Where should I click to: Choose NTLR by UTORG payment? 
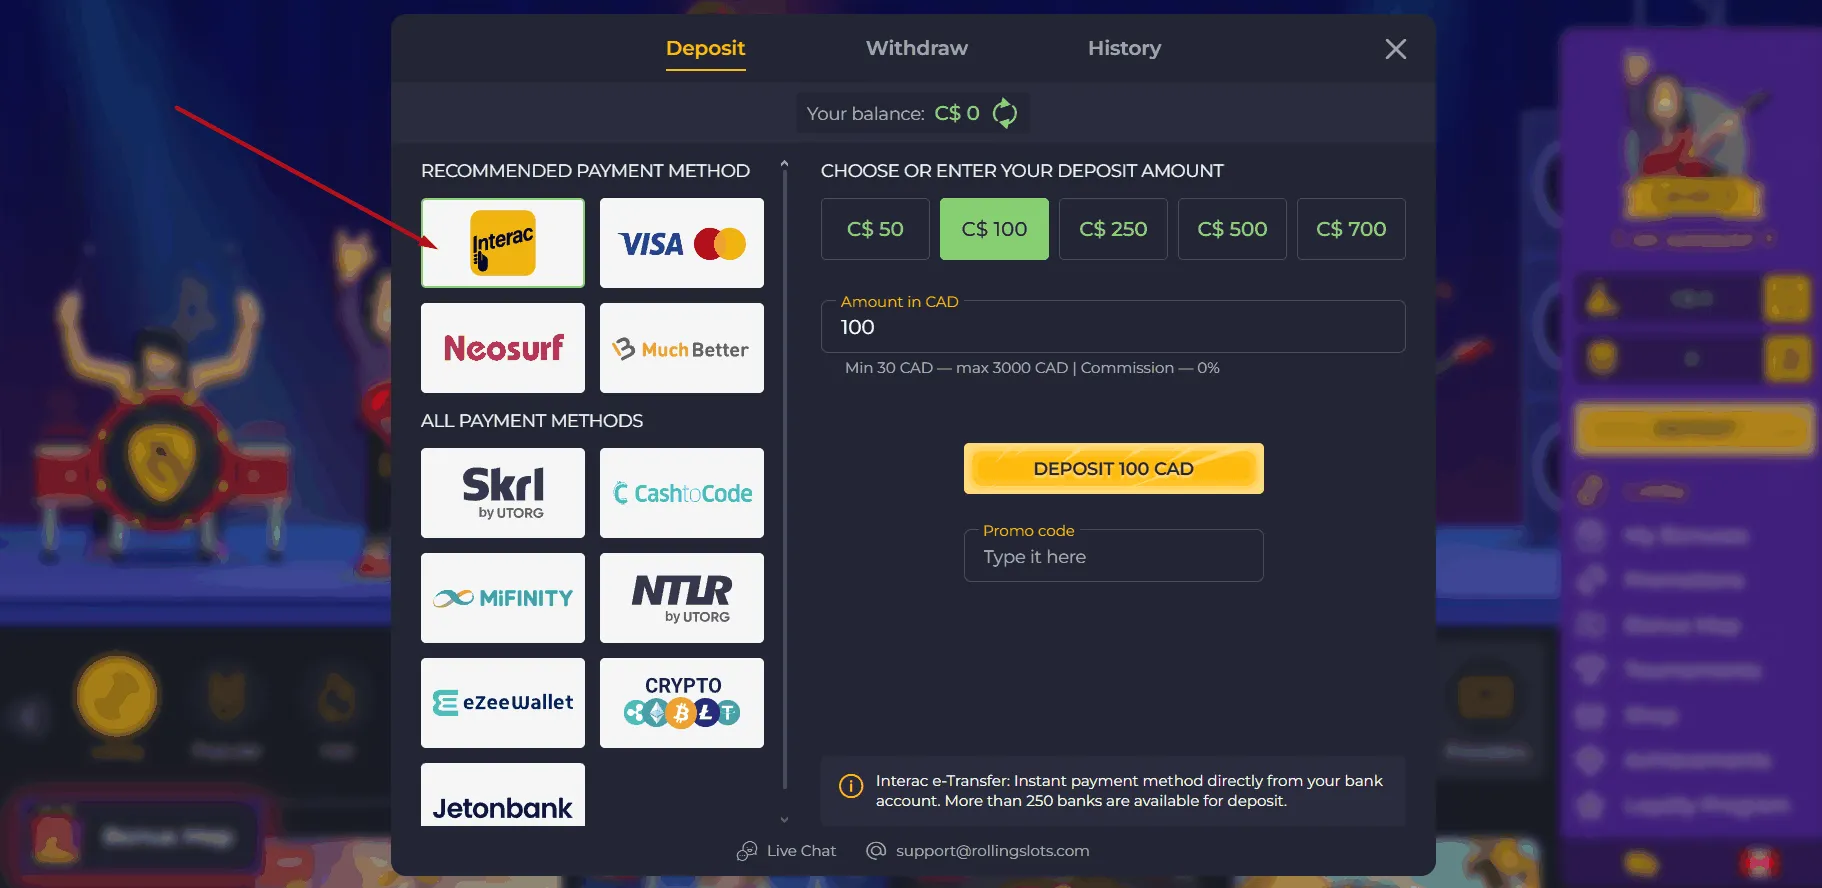pos(682,598)
